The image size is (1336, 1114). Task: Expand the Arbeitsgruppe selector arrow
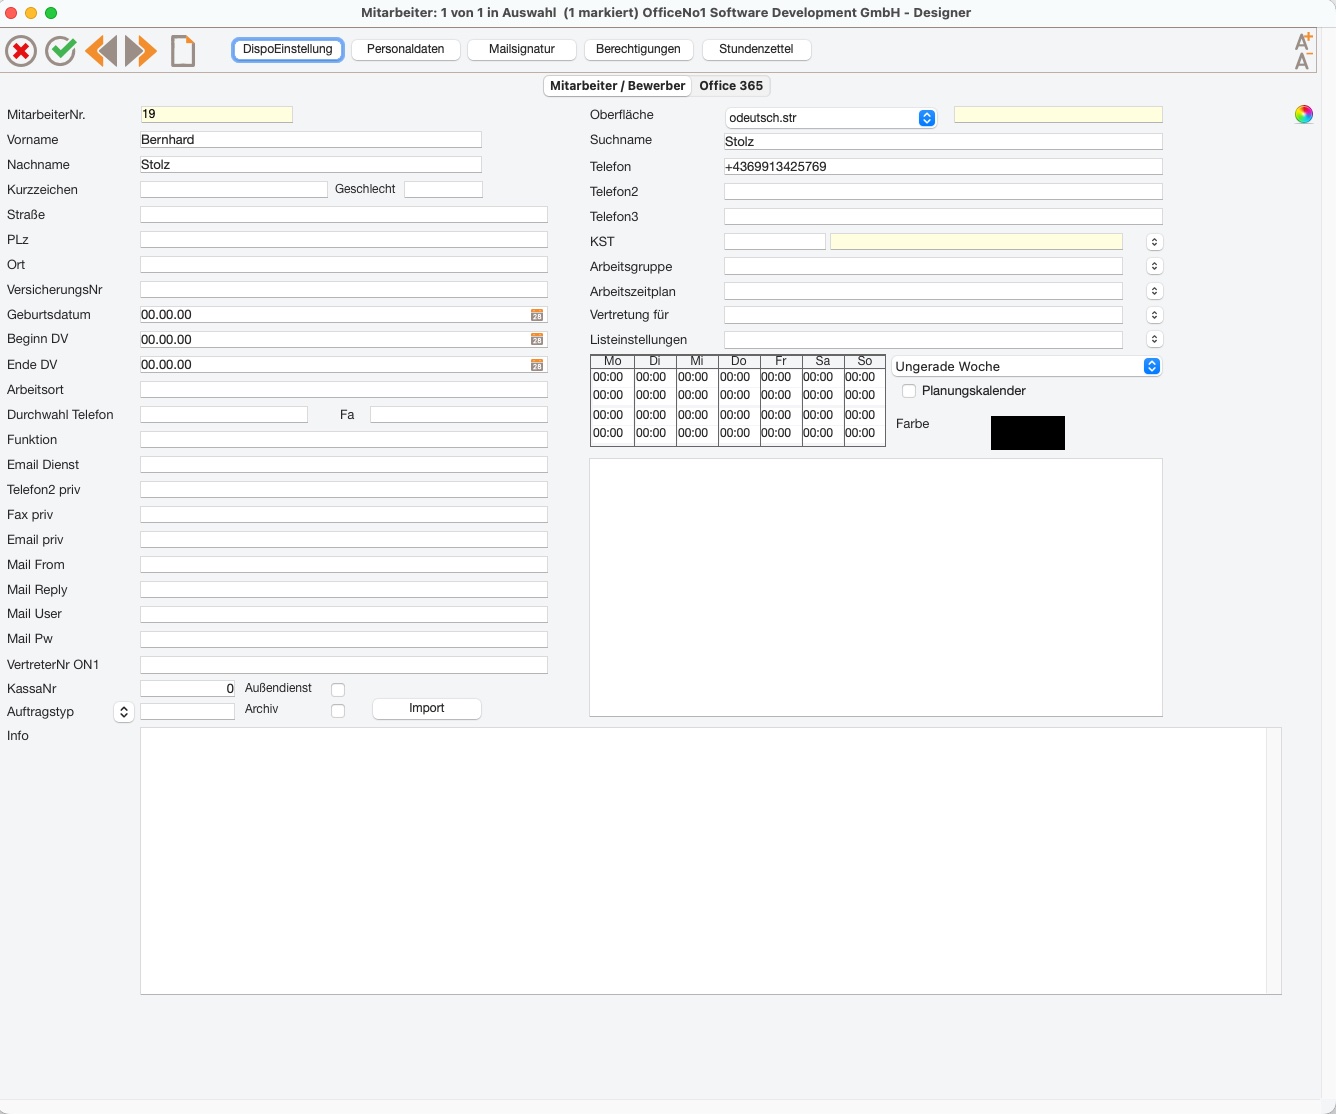click(x=1155, y=266)
